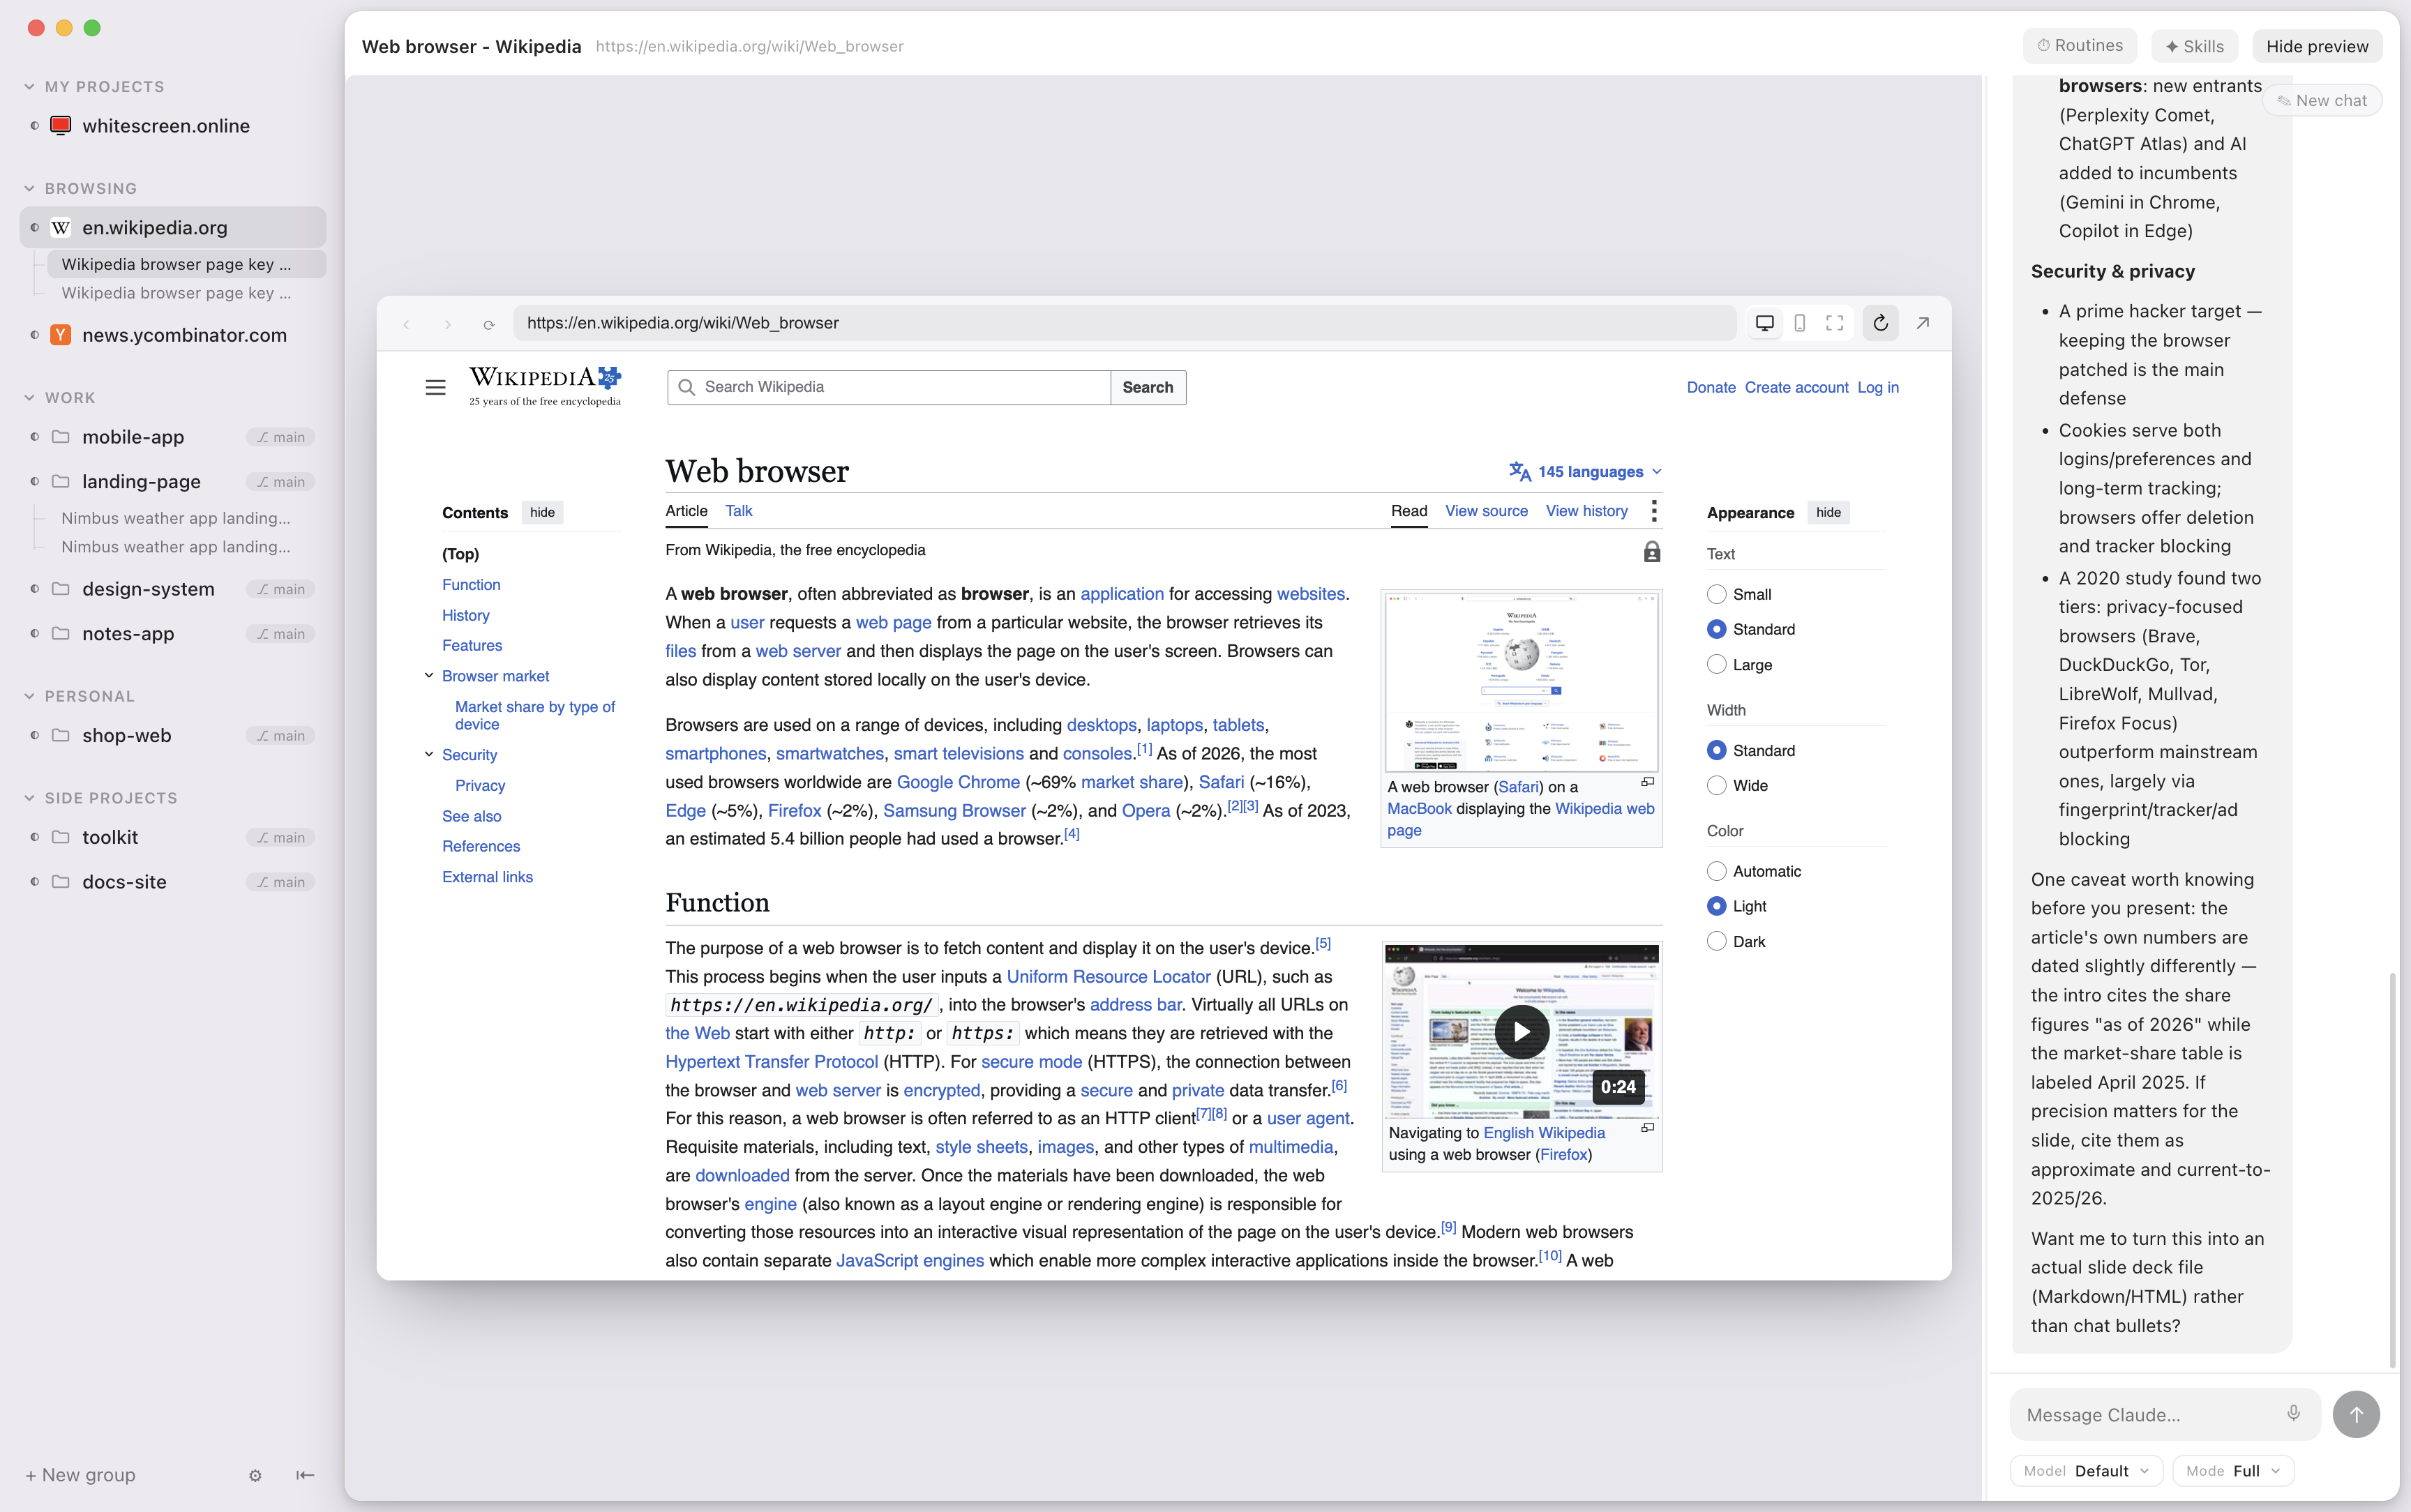
Task: Collapse the PERSONAL group
Action: [29, 696]
